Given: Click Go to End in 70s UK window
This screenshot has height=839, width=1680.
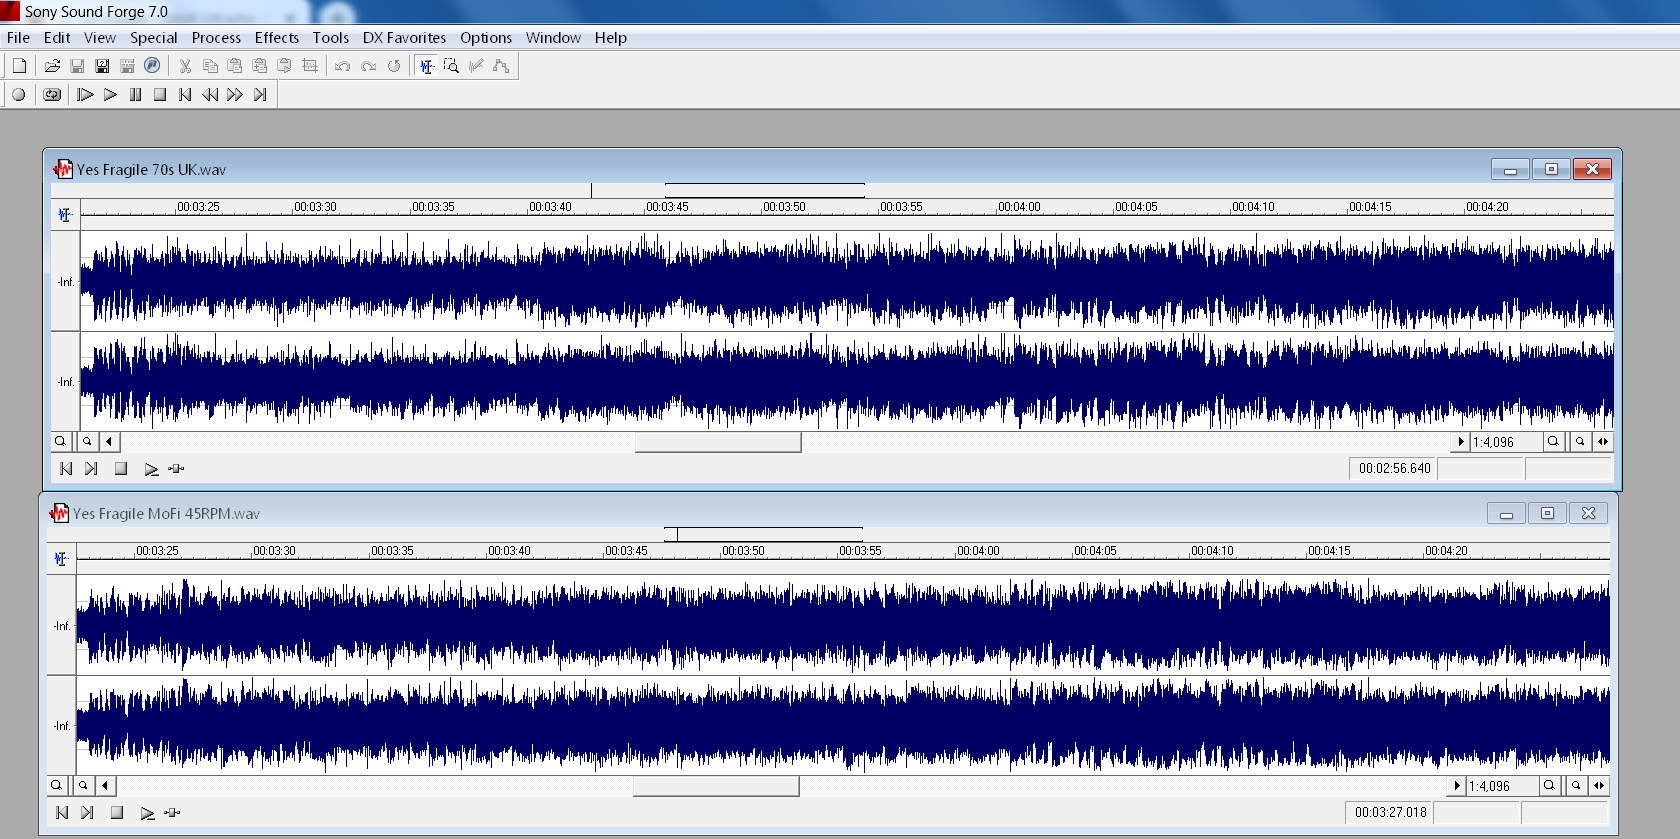Looking at the screenshot, I should pyautogui.click(x=91, y=468).
